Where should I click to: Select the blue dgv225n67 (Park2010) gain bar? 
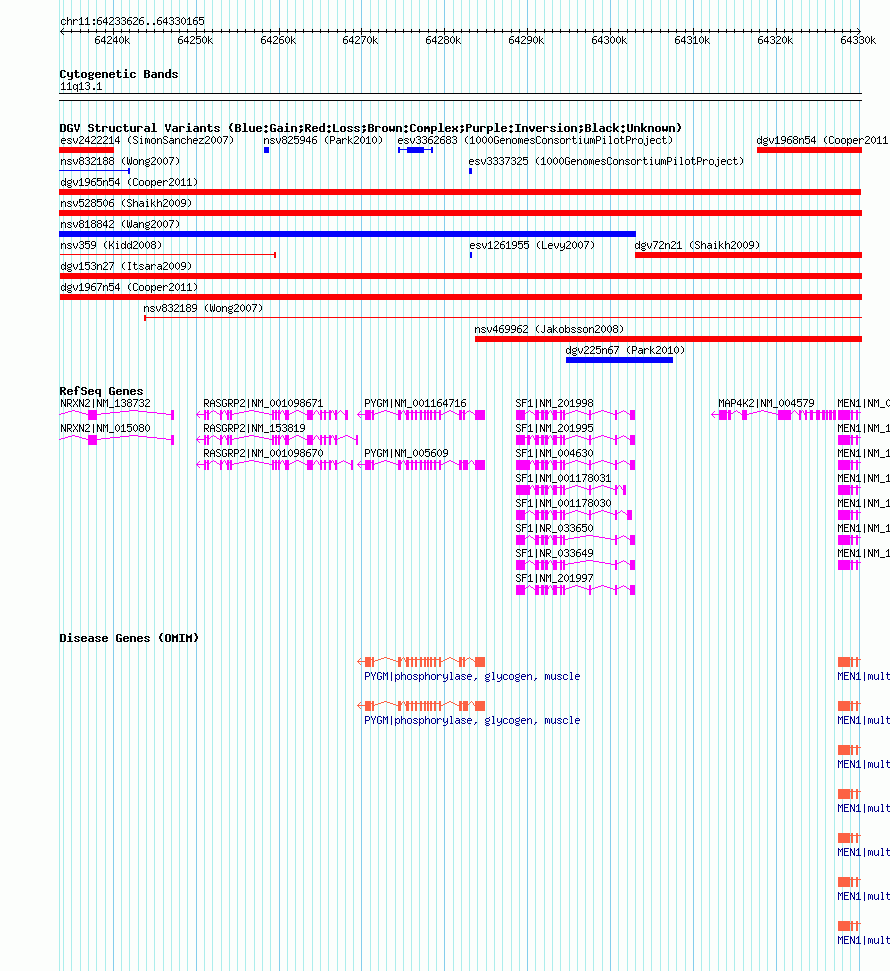pyautogui.click(x=619, y=360)
